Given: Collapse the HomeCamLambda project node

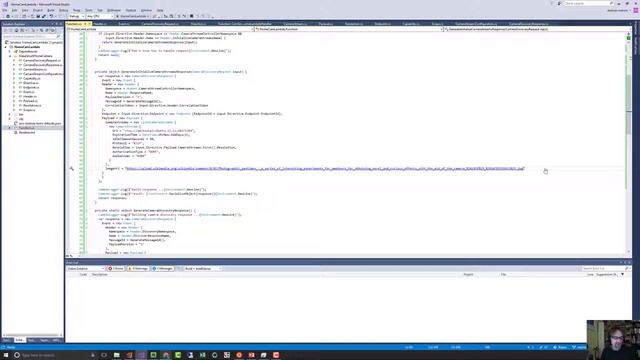Looking at the screenshot, I should (6, 47).
